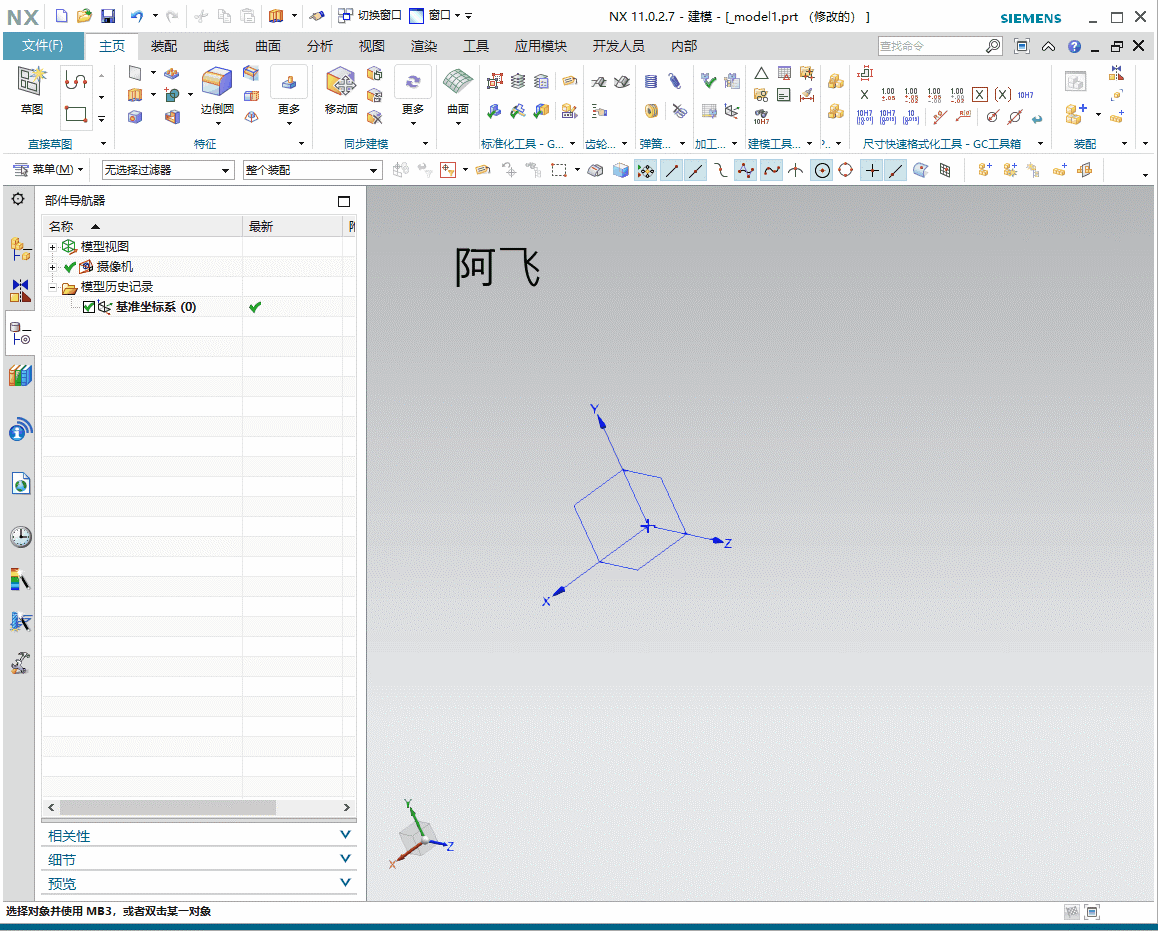This screenshot has width=1158, height=931.
Task: Click the profile curve sketch icon
Action: [x=75, y=79]
